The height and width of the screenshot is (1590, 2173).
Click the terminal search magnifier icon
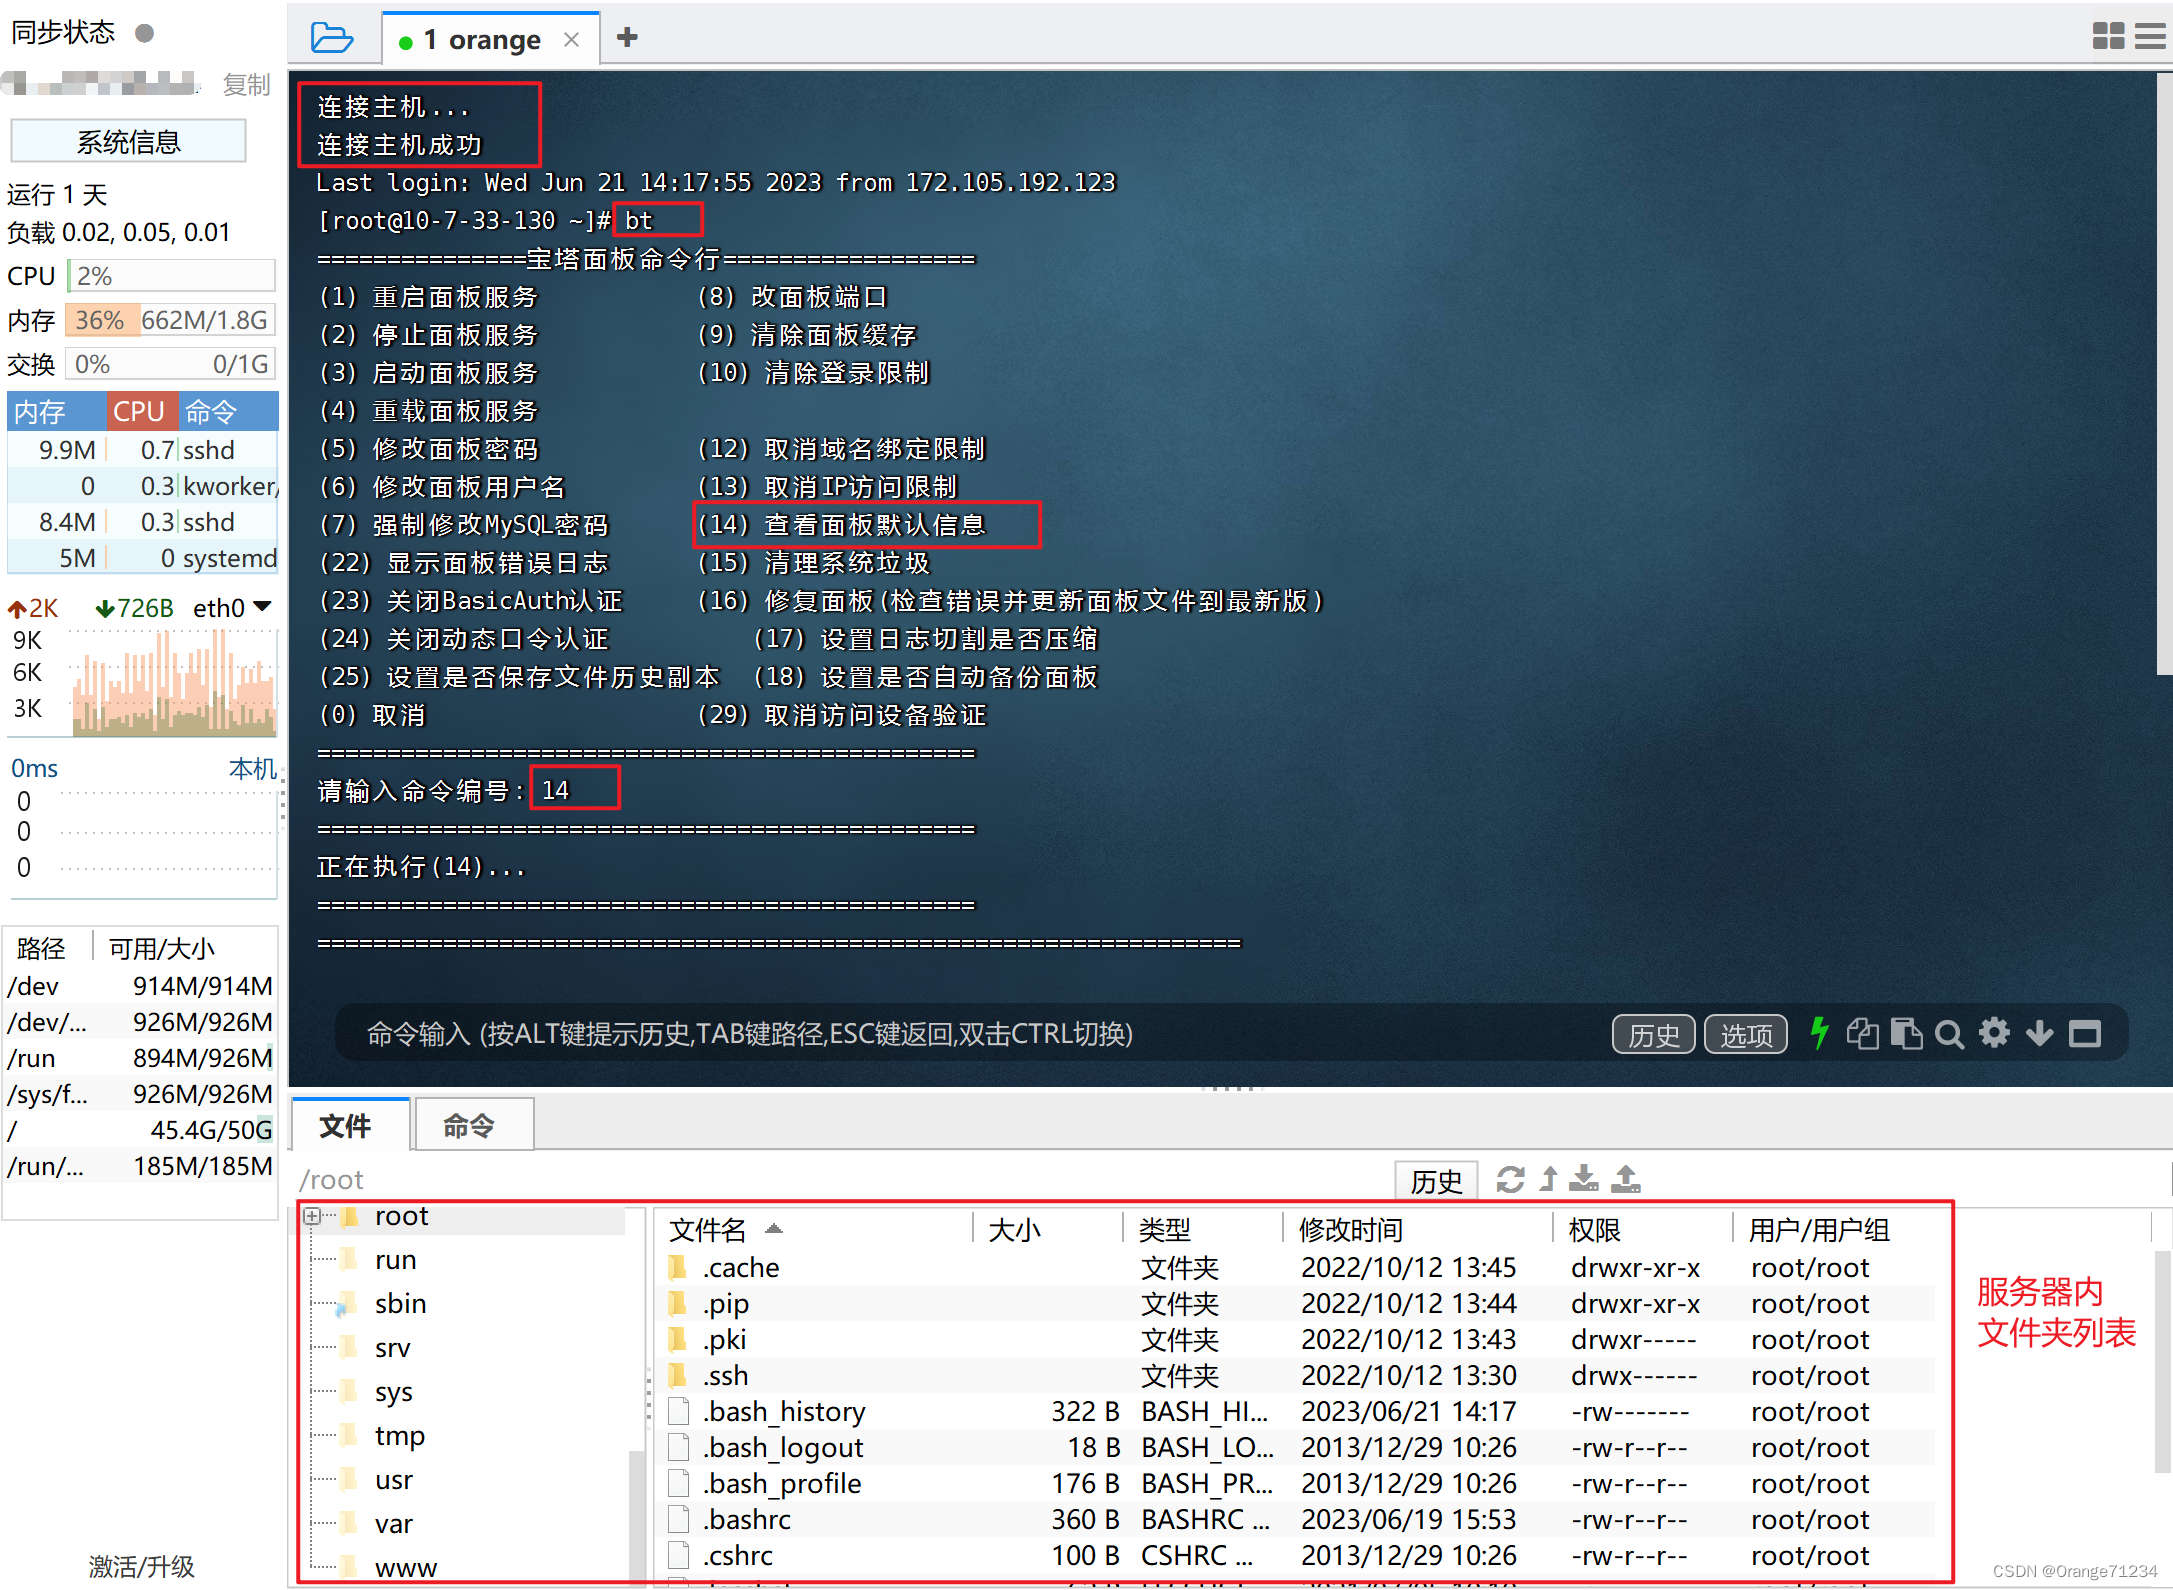1949,1033
